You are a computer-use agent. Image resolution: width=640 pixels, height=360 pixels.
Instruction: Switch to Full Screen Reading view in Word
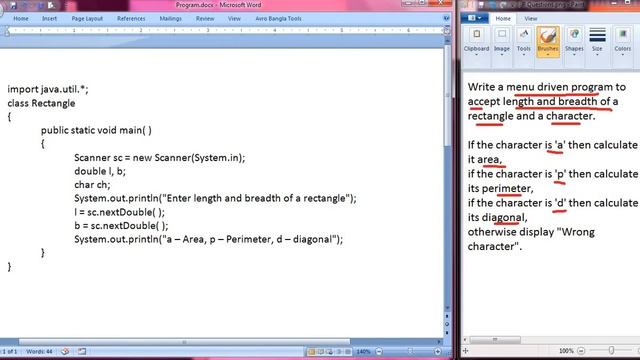[320, 351]
